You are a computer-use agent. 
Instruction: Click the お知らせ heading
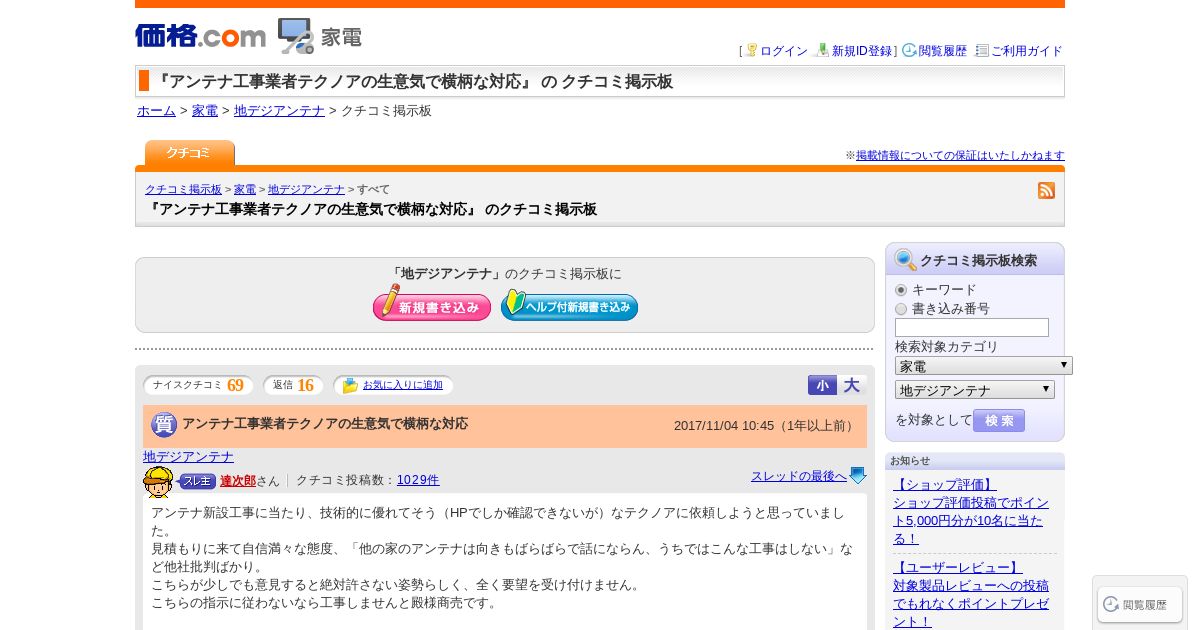(x=910, y=461)
